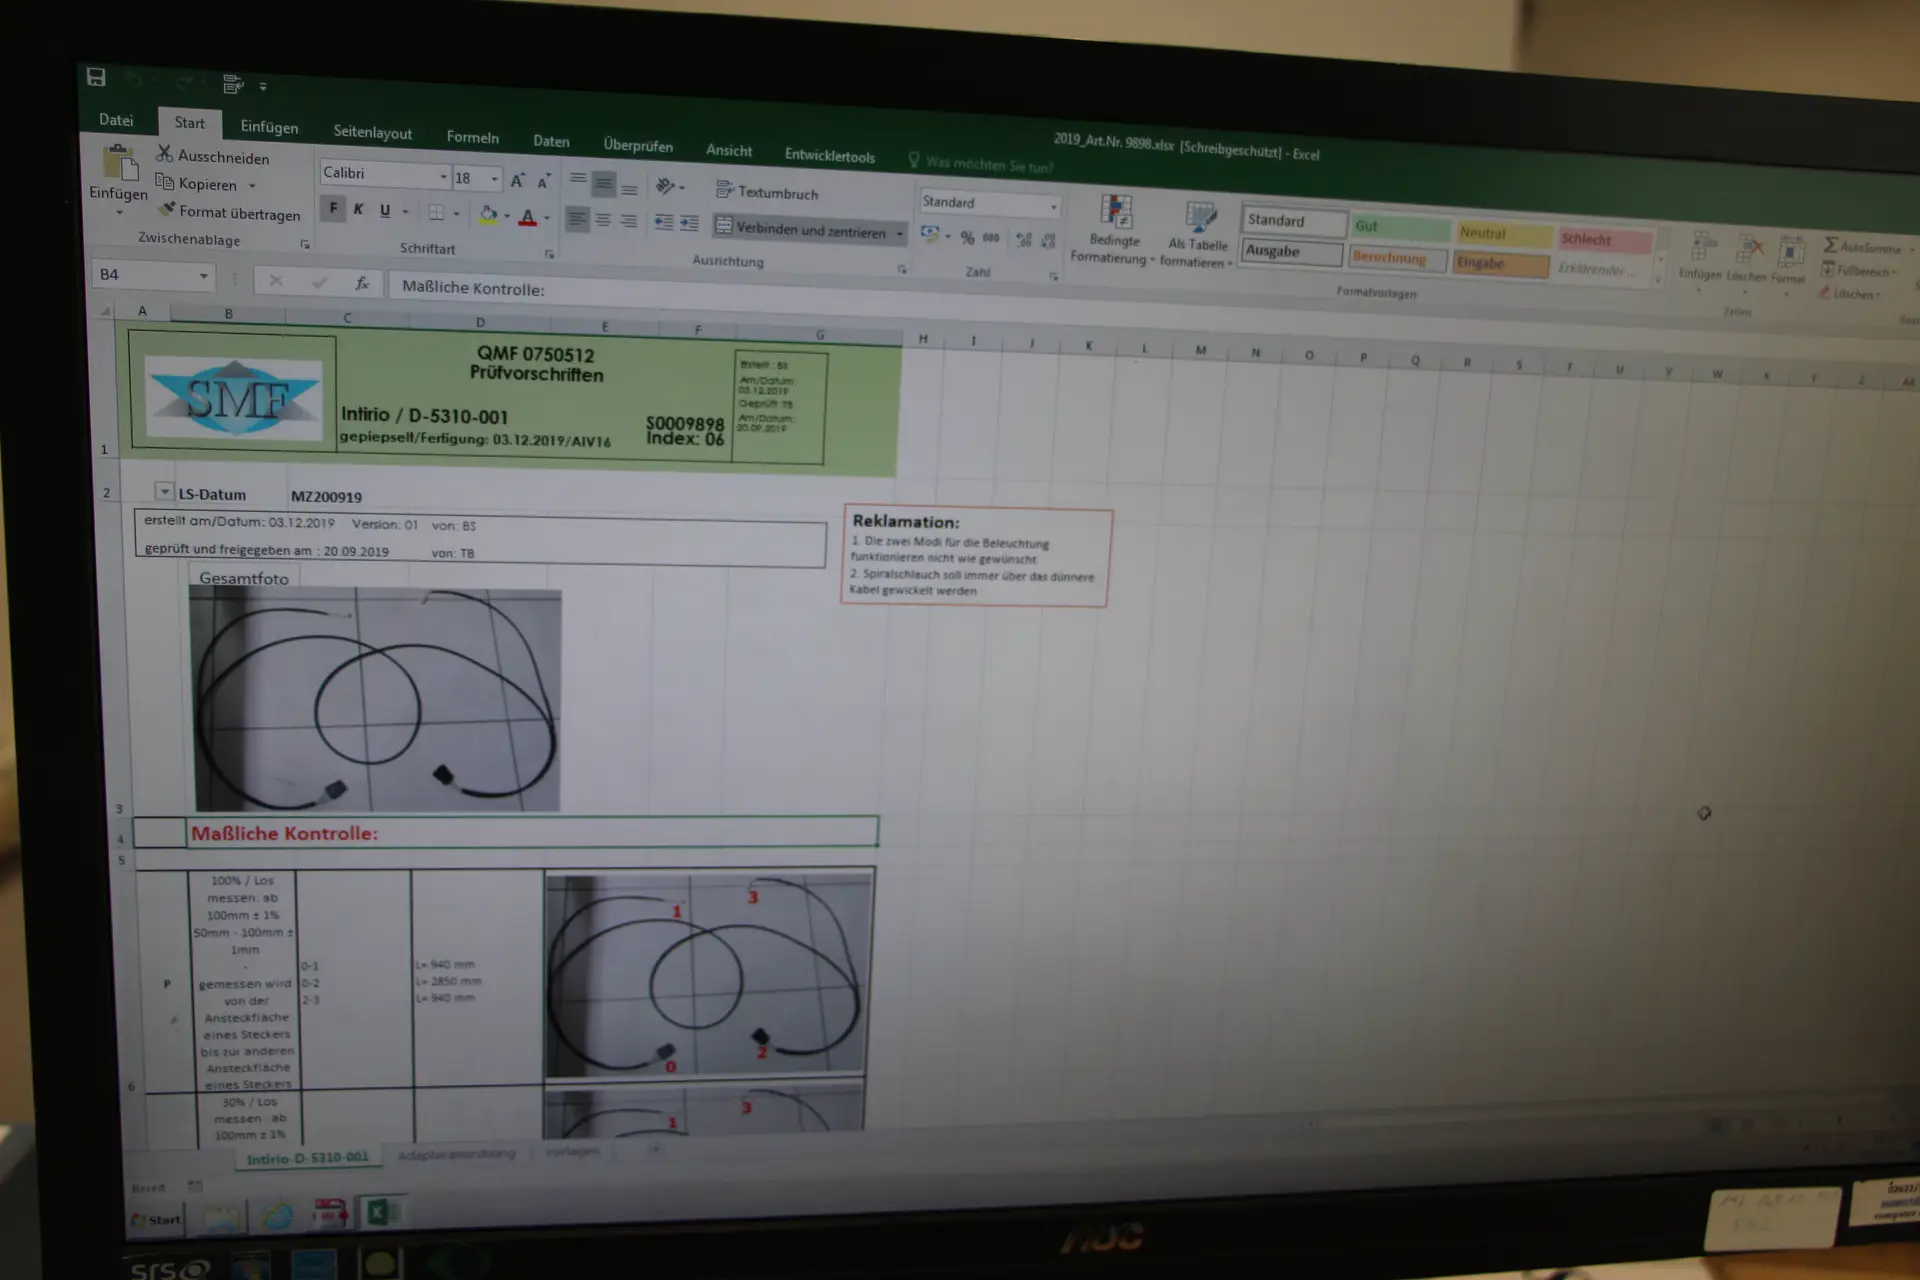Switch to the Einfügen ribbon tab

click(269, 127)
